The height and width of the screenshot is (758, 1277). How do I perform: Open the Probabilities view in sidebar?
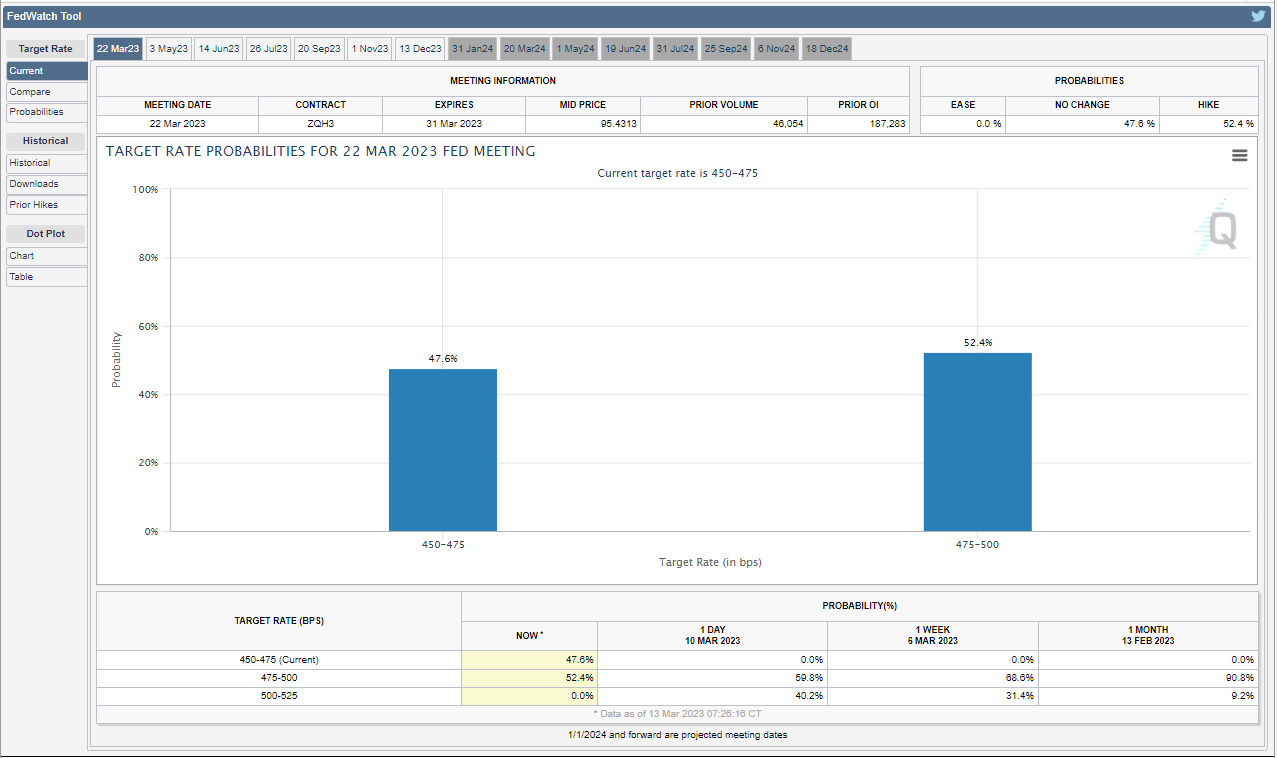click(x=47, y=112)
